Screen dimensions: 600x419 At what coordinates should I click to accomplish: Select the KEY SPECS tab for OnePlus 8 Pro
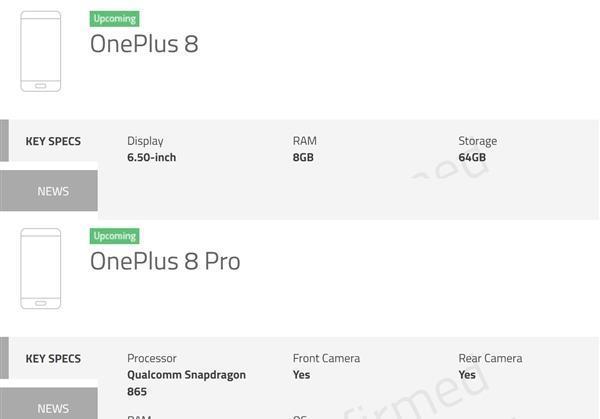53,358
